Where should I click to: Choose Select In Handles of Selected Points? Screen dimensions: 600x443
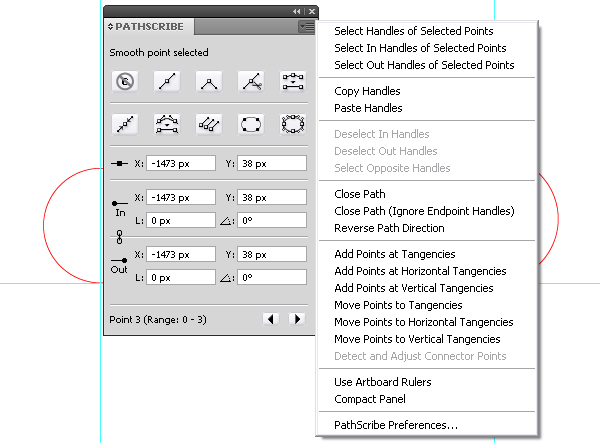(427, 48)
